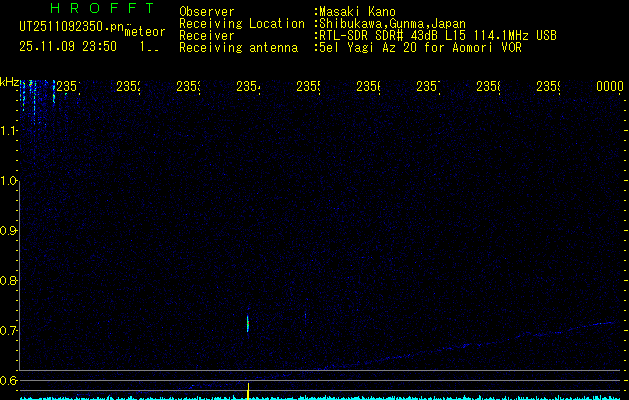Select the date stamp 25.11.09 23:50
This screenshot has width=629, height=400.
tap(68, 47)
